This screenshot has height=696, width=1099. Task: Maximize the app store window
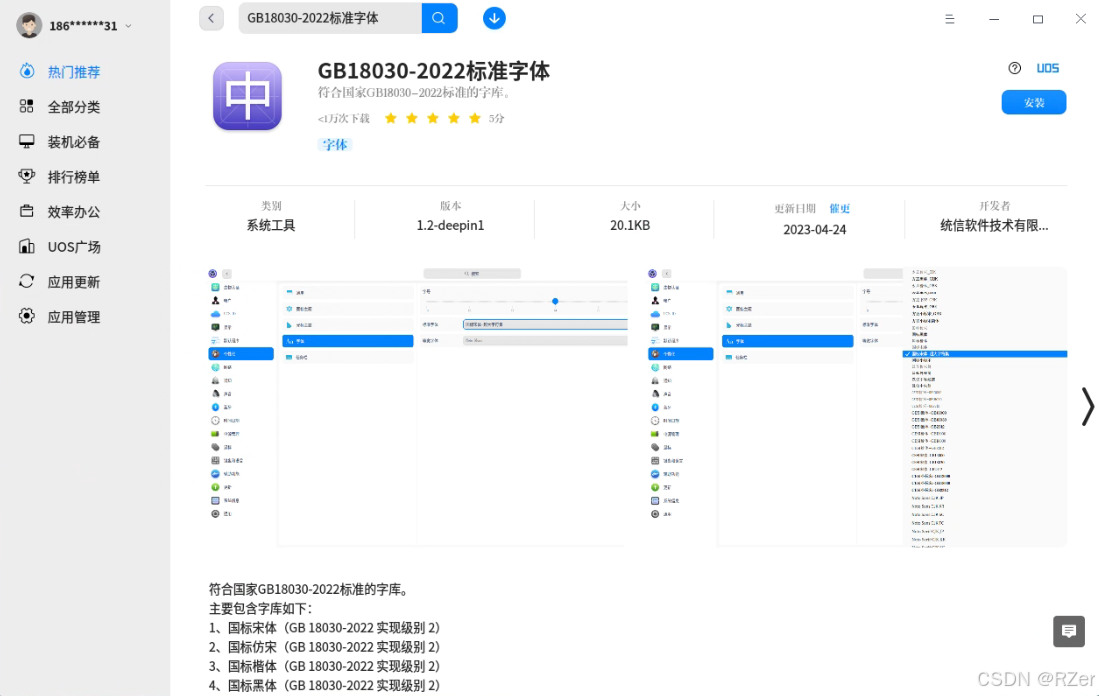click(x=1038, y=19)
